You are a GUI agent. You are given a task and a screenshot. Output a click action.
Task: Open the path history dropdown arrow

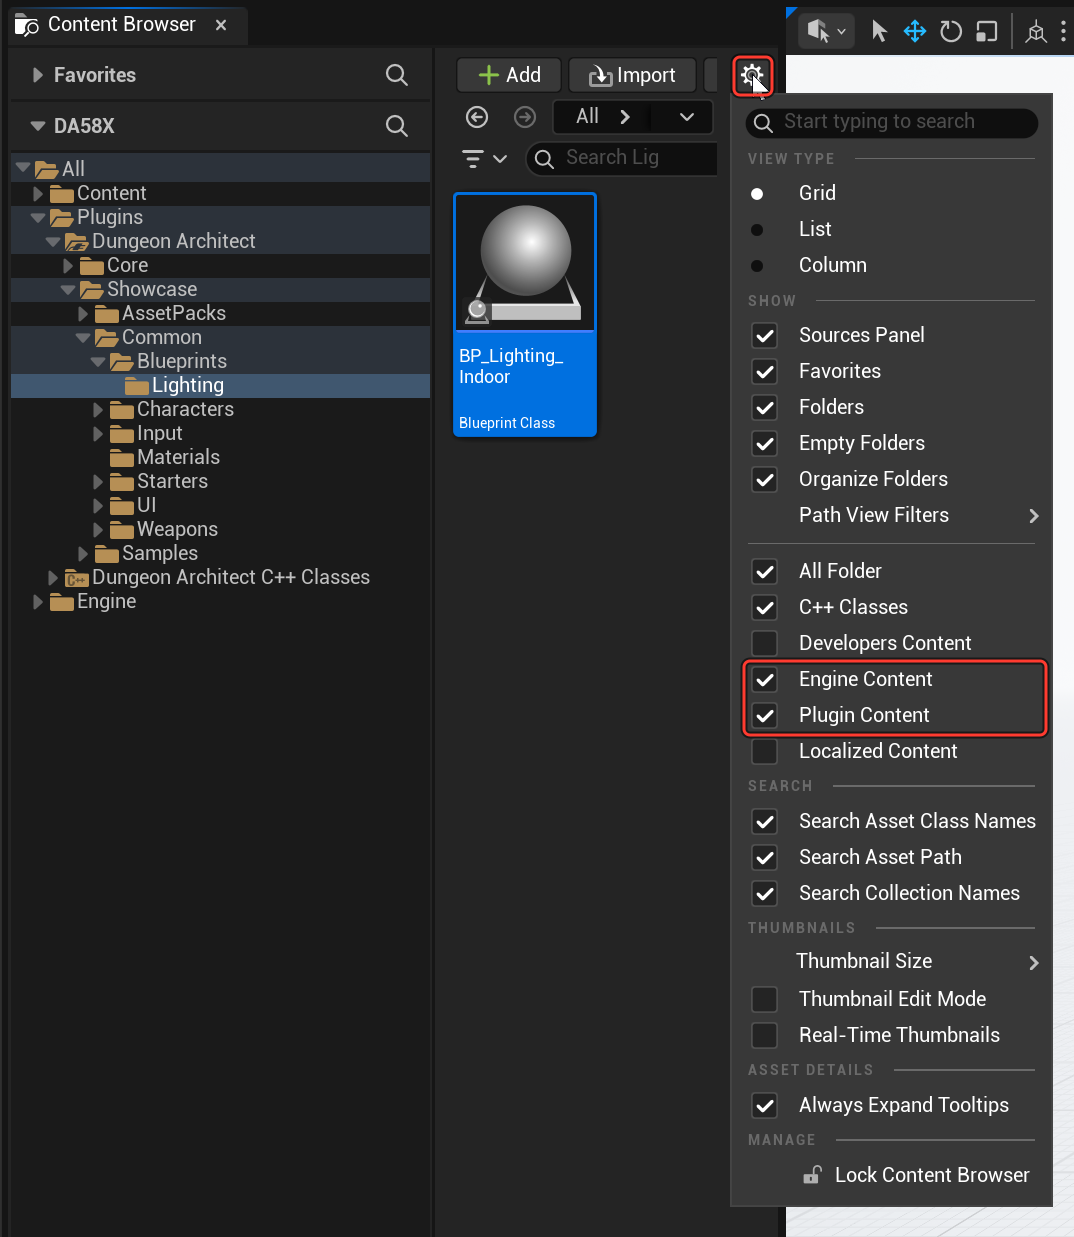(x=687, y=117)
